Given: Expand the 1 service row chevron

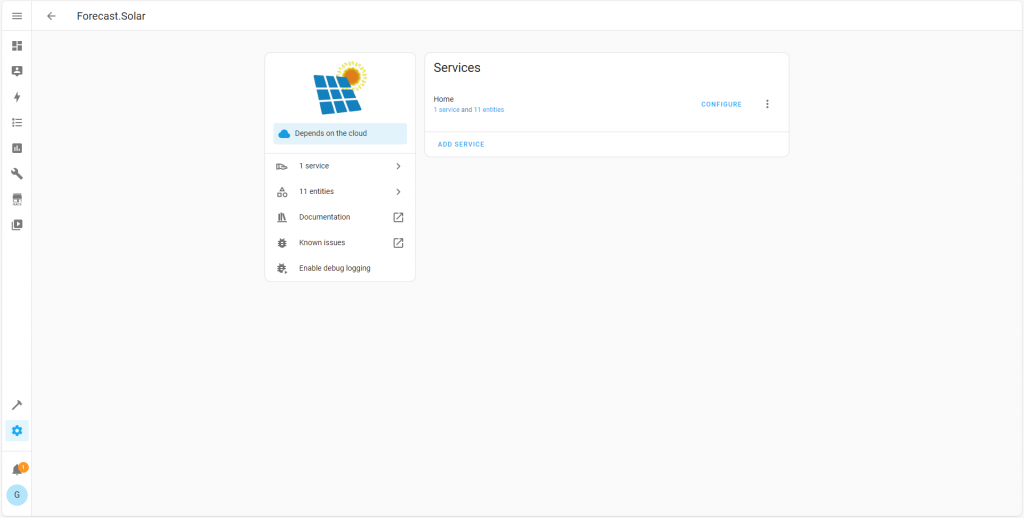Looking at the screenshot, I should [398, 167].
